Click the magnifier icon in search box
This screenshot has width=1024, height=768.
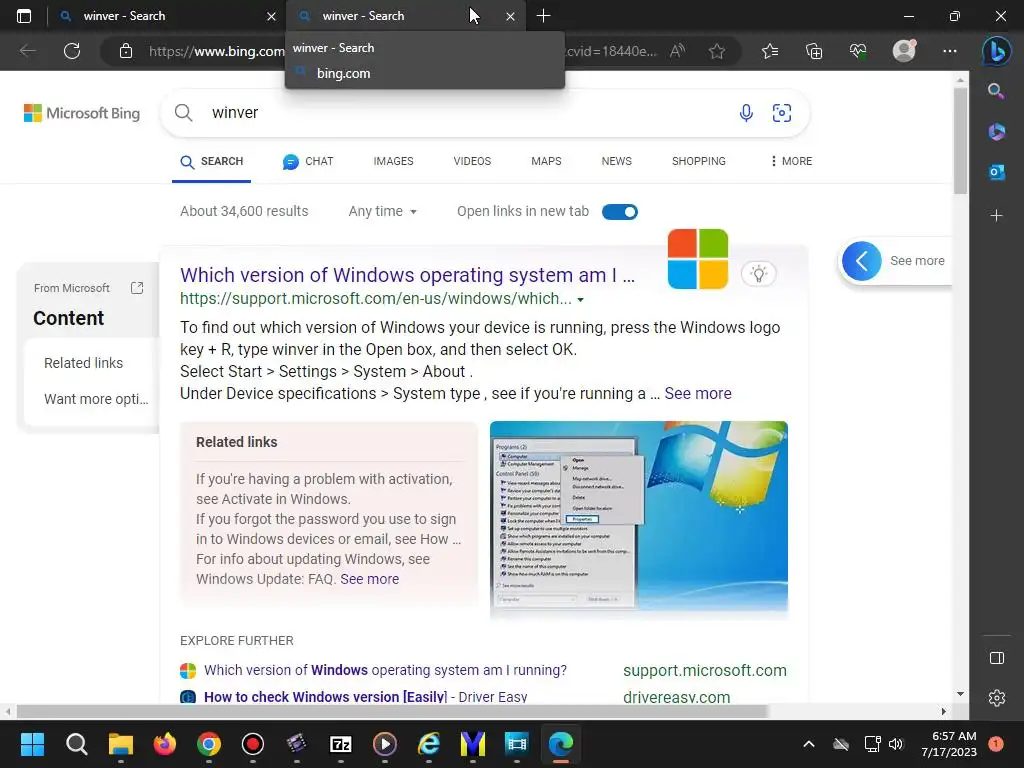tap(184, 113)
